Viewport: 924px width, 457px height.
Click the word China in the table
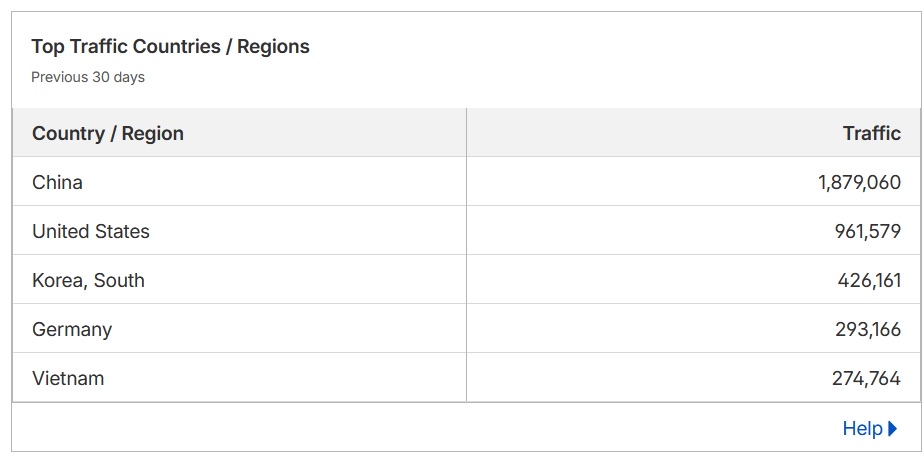pos(57,182)
